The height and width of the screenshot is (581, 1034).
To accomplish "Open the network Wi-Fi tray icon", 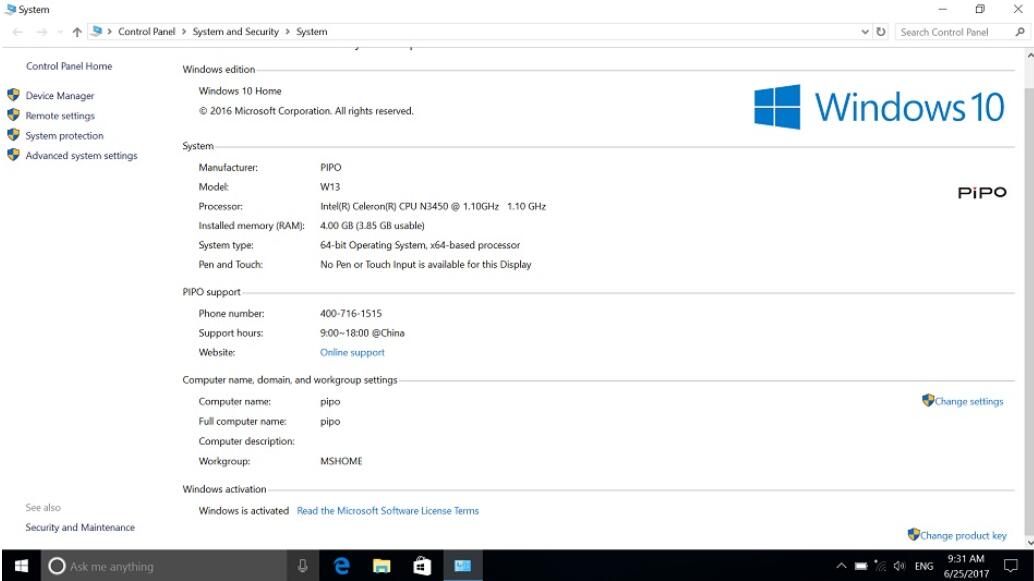I will [880, 566].
